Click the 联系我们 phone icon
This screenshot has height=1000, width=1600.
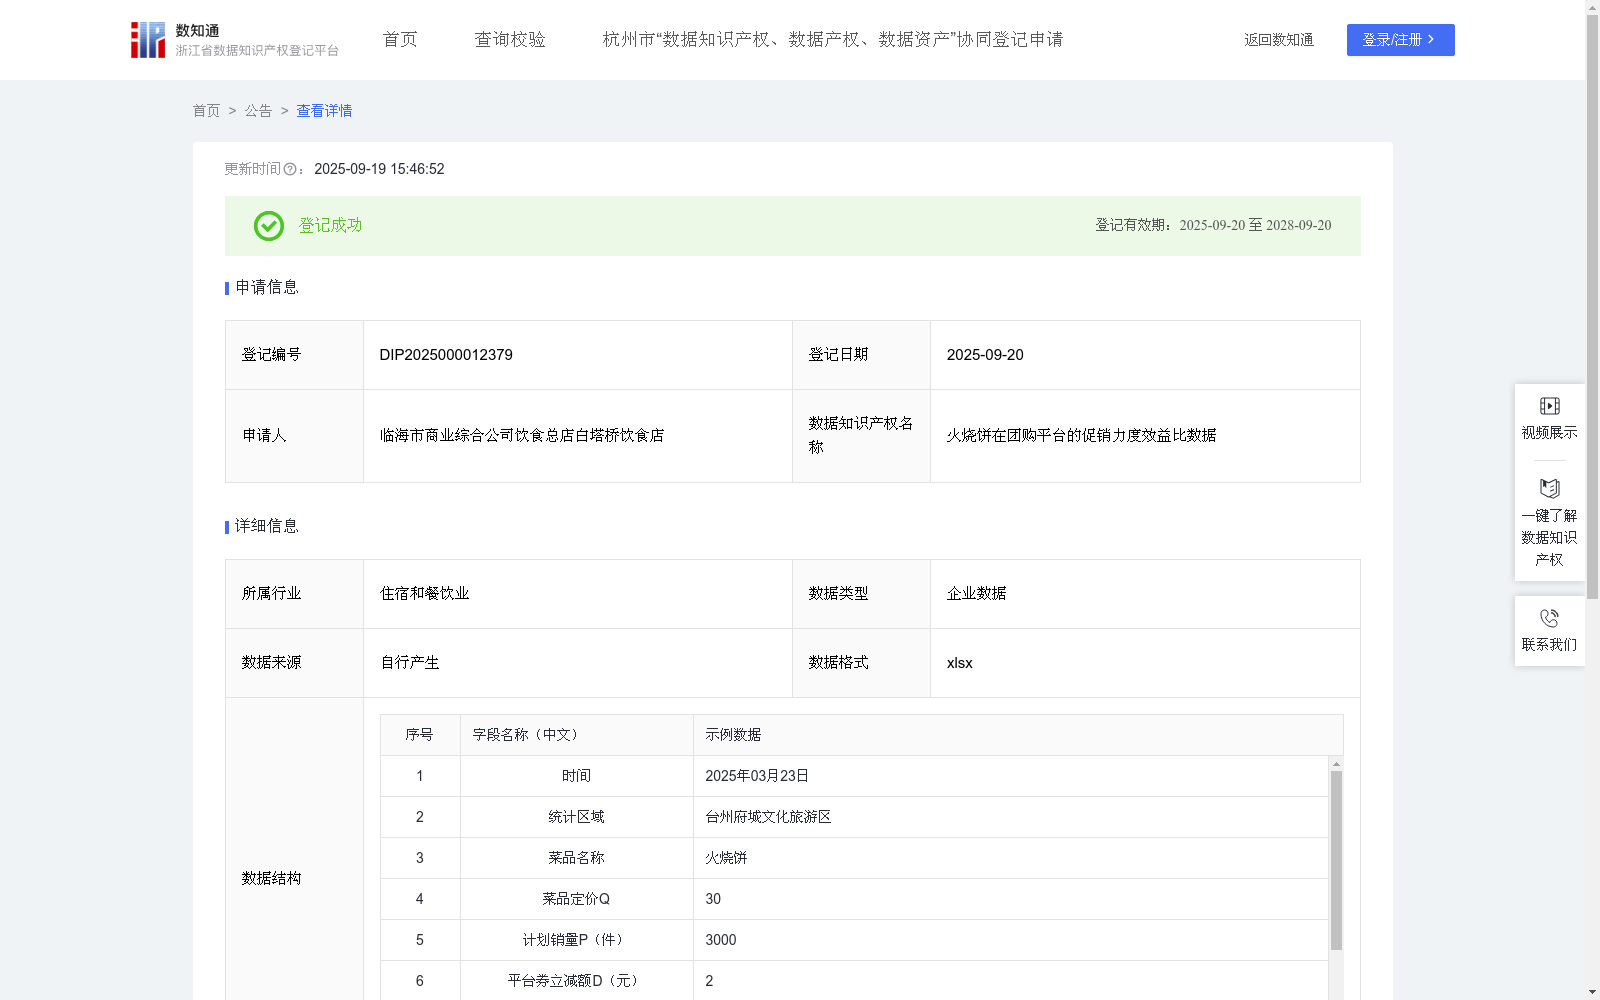coord(1549,618)
